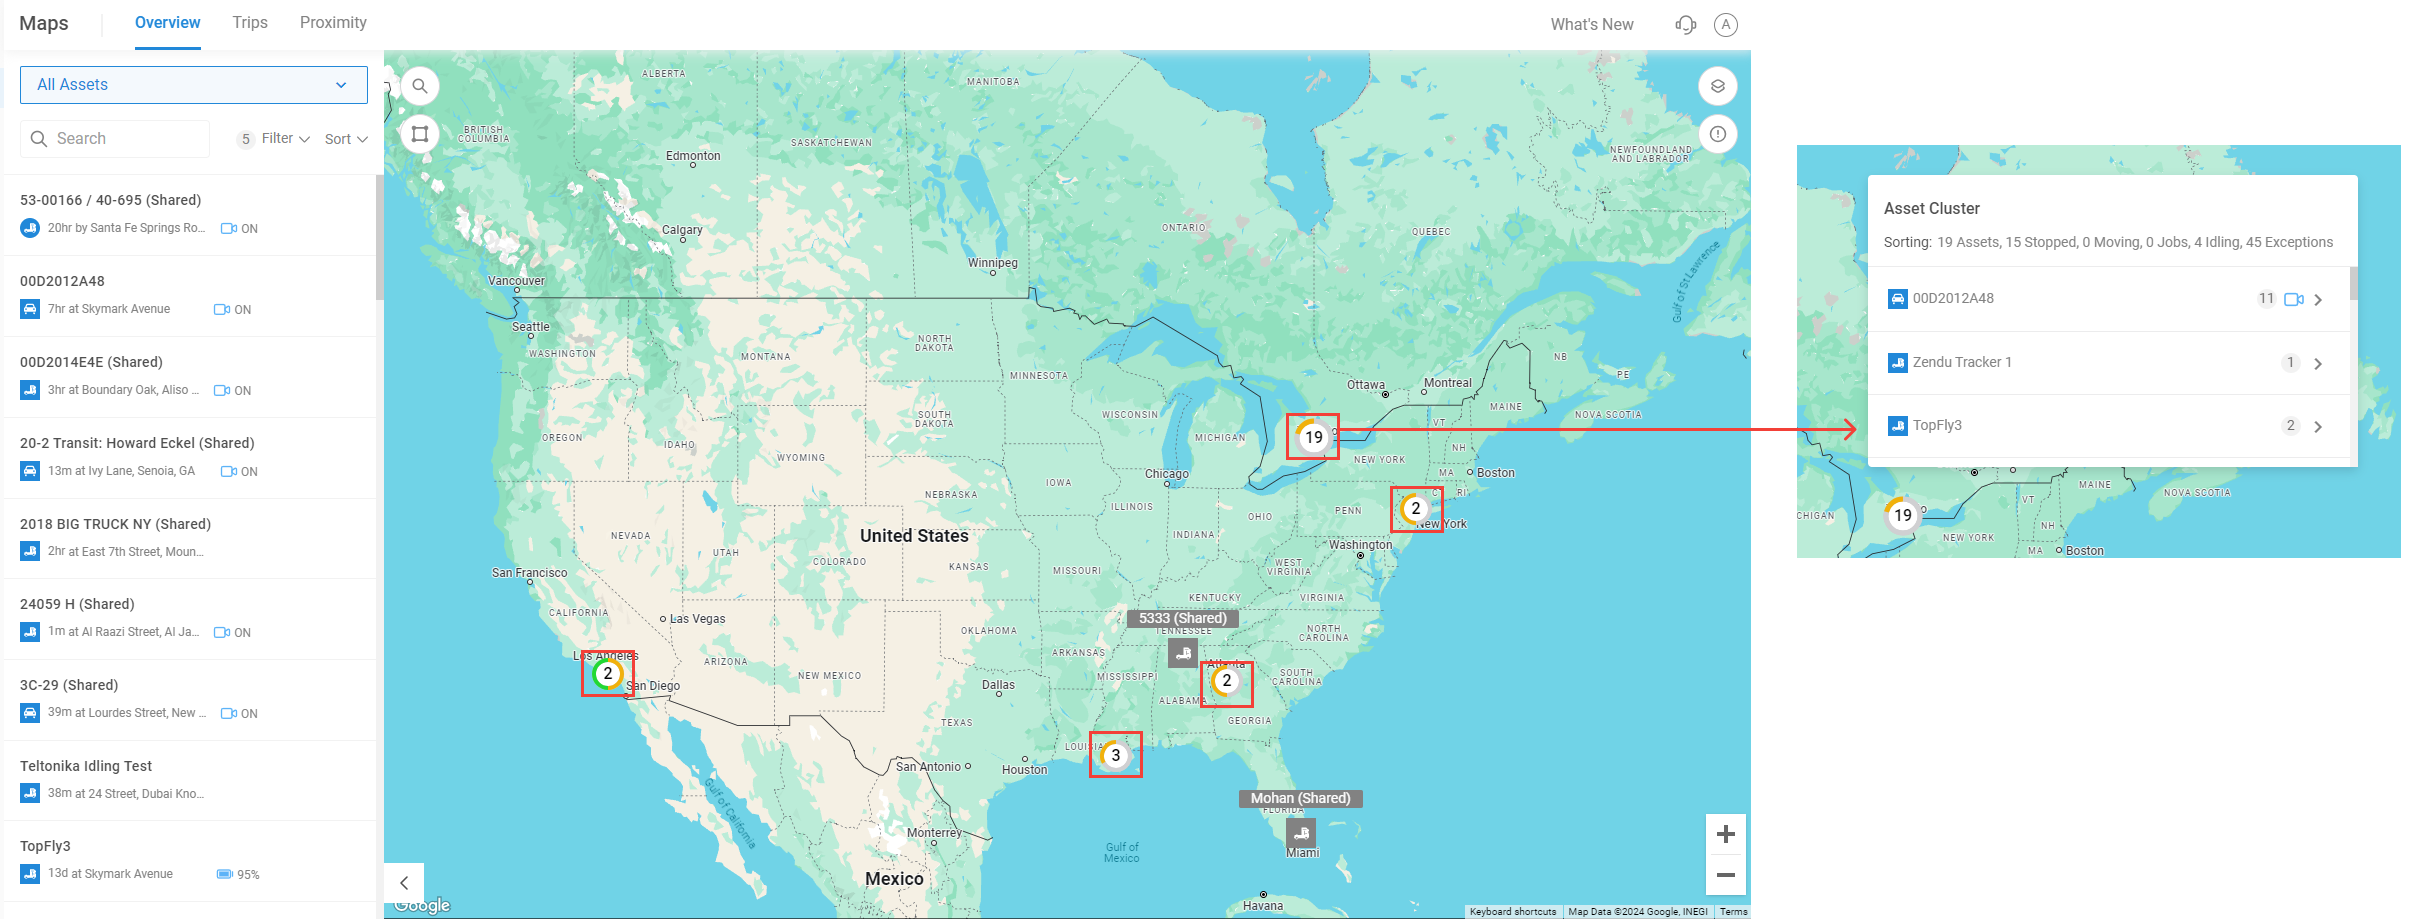Expand TopFly3 row chevron in cluster popup
The width and height of the screenshot is (2409, 919).
(x=2318, y=427)
